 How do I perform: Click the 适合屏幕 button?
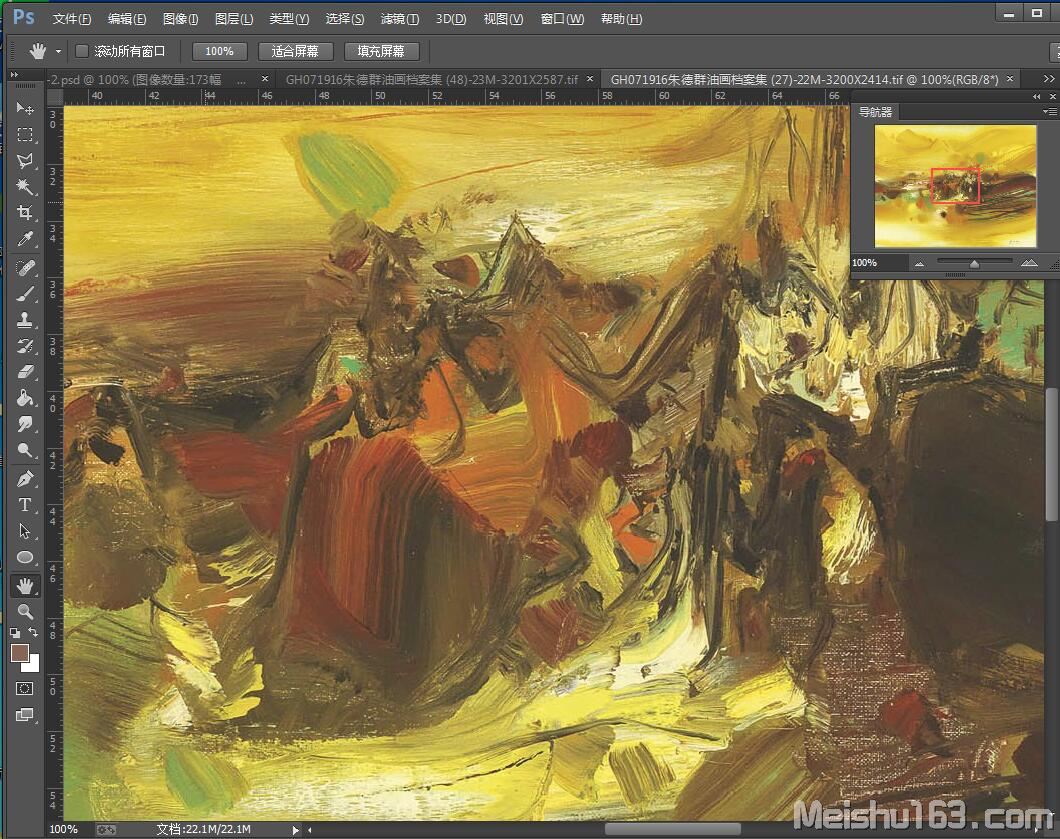[295, 51]
